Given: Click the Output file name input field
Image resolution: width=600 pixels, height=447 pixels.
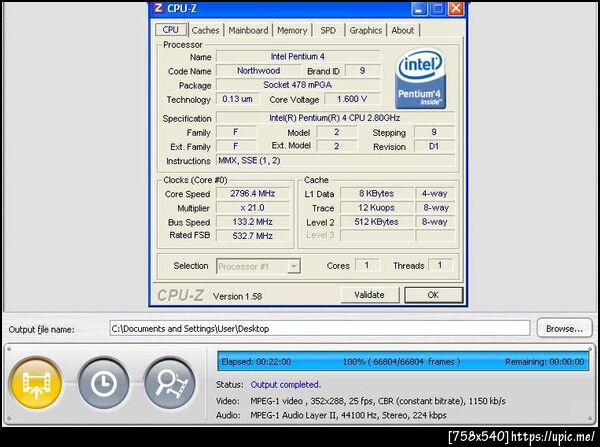Looking at the screenshot, I should pos(320,328).
